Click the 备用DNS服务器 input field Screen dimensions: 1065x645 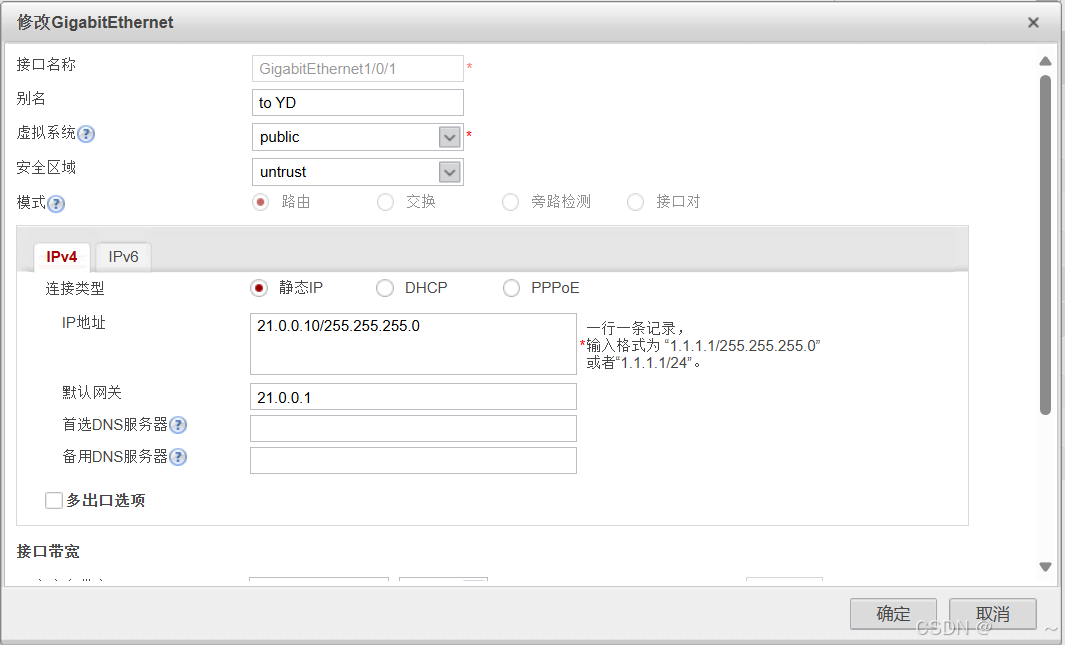pos(413,460)
